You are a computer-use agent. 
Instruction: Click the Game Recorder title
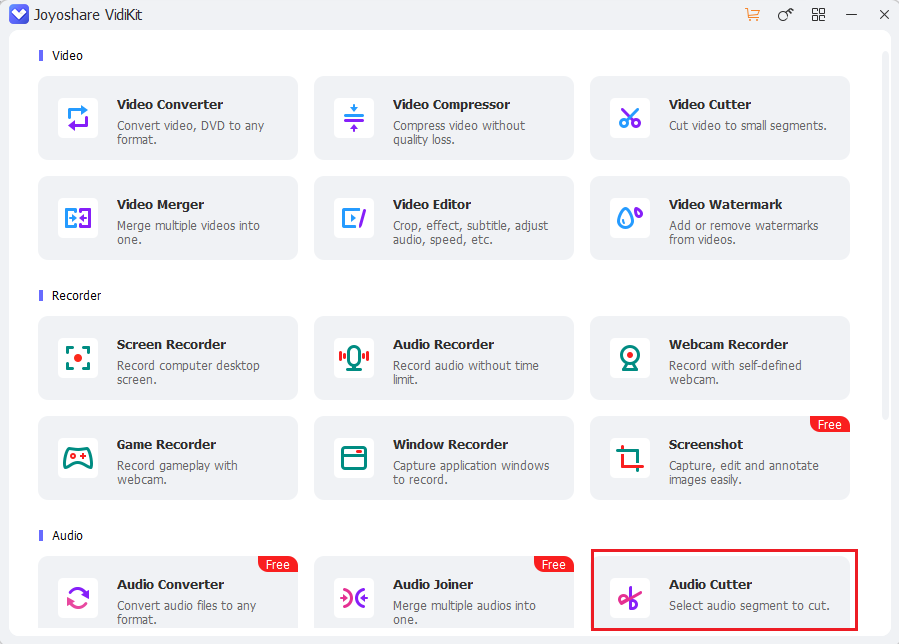[166, 444]
